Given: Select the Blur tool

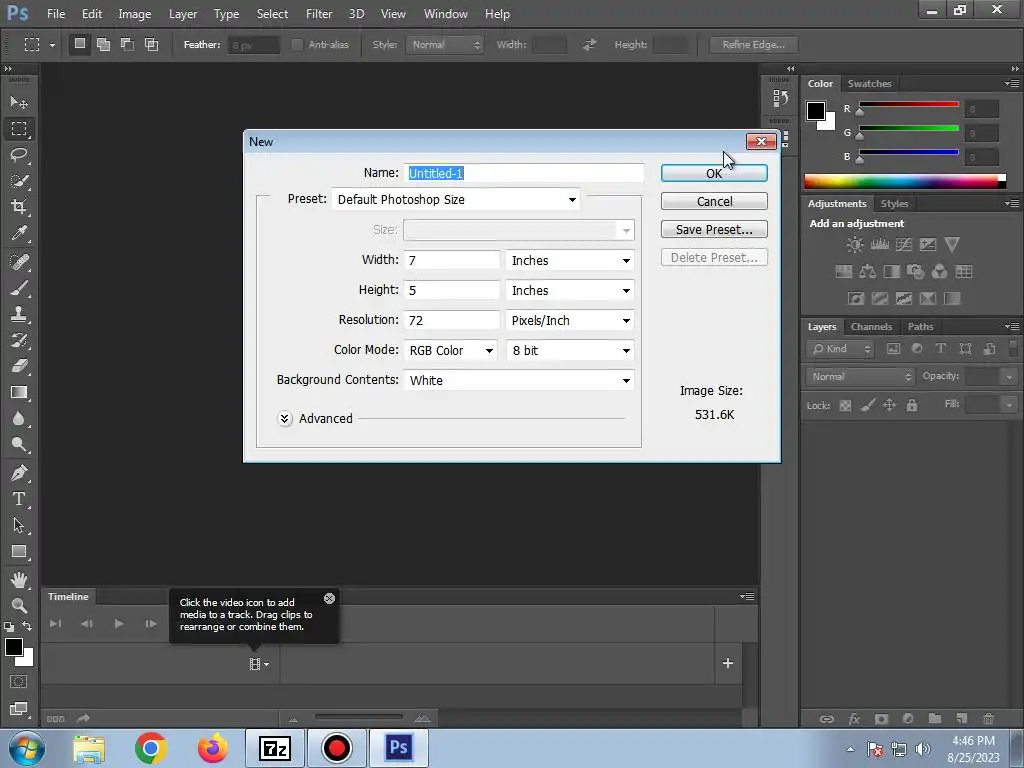Looking at the screenshot, I should [19, 419].
